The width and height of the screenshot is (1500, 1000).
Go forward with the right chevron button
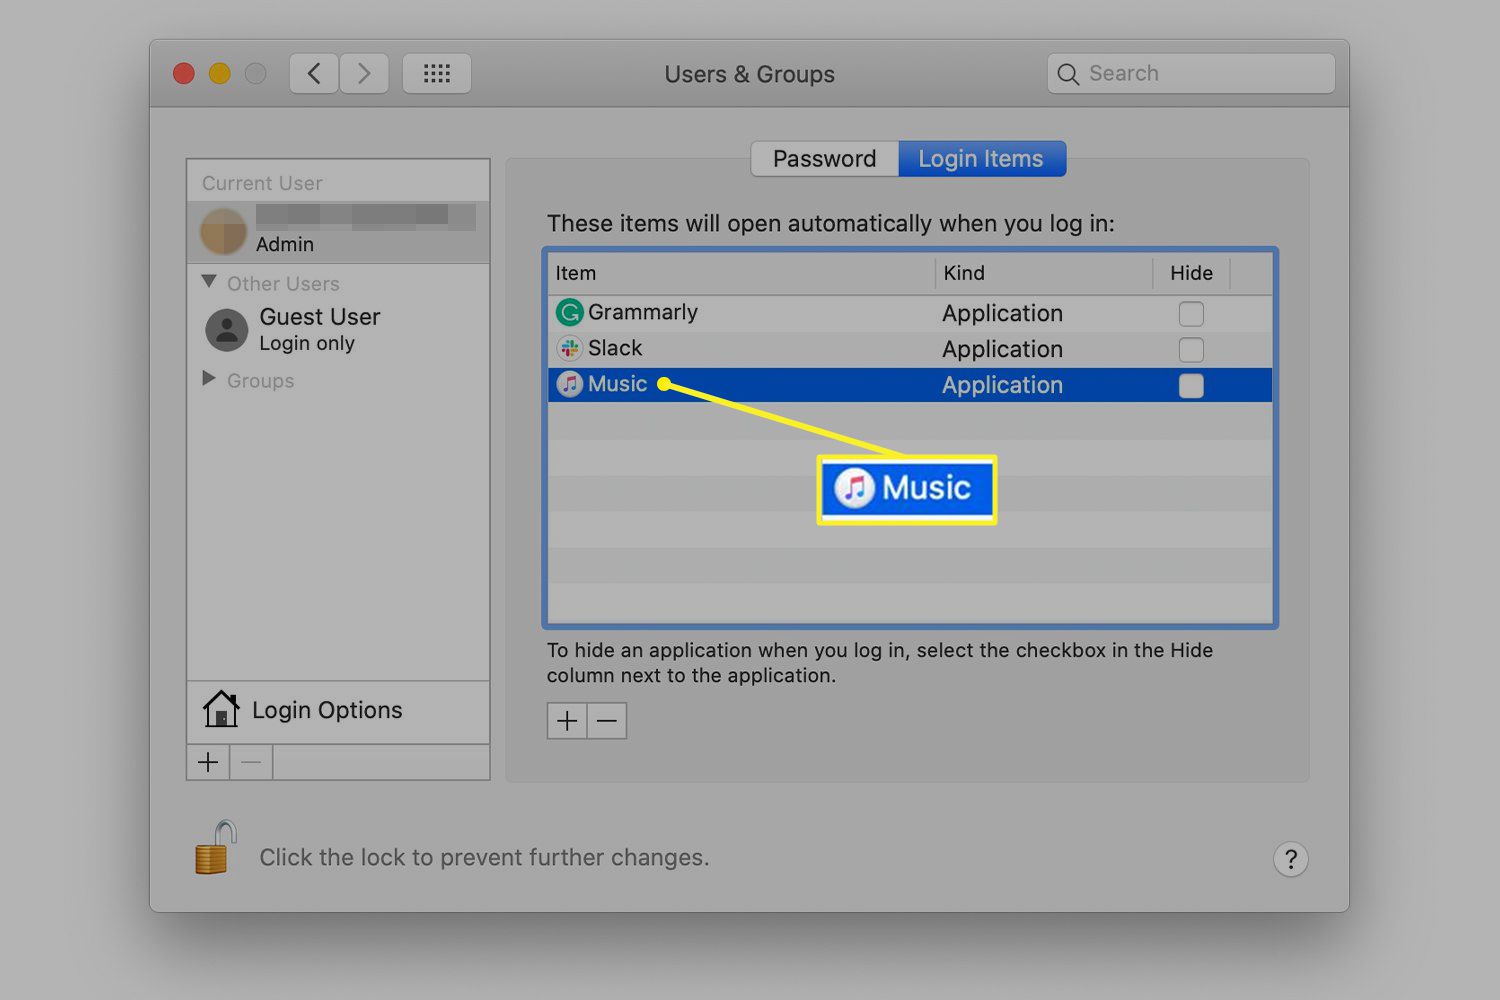[364, 74]
